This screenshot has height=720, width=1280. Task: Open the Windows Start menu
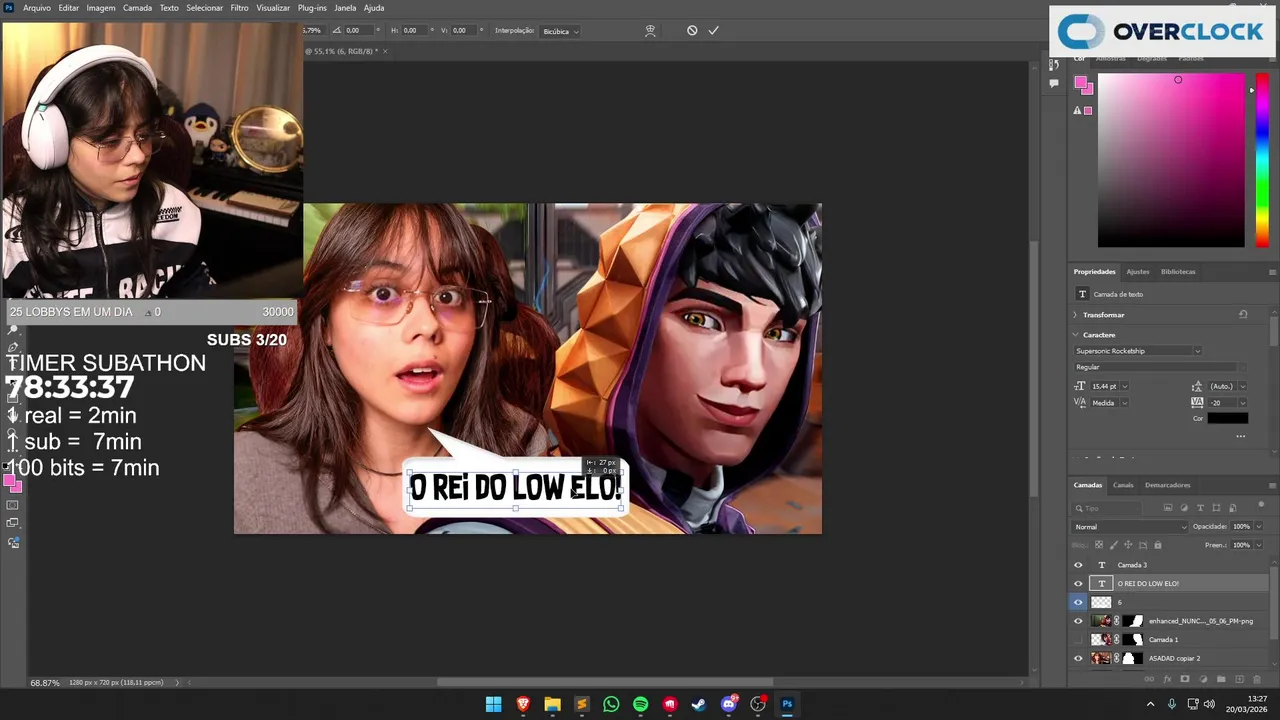pyautogui.click(x=494, y=704)
